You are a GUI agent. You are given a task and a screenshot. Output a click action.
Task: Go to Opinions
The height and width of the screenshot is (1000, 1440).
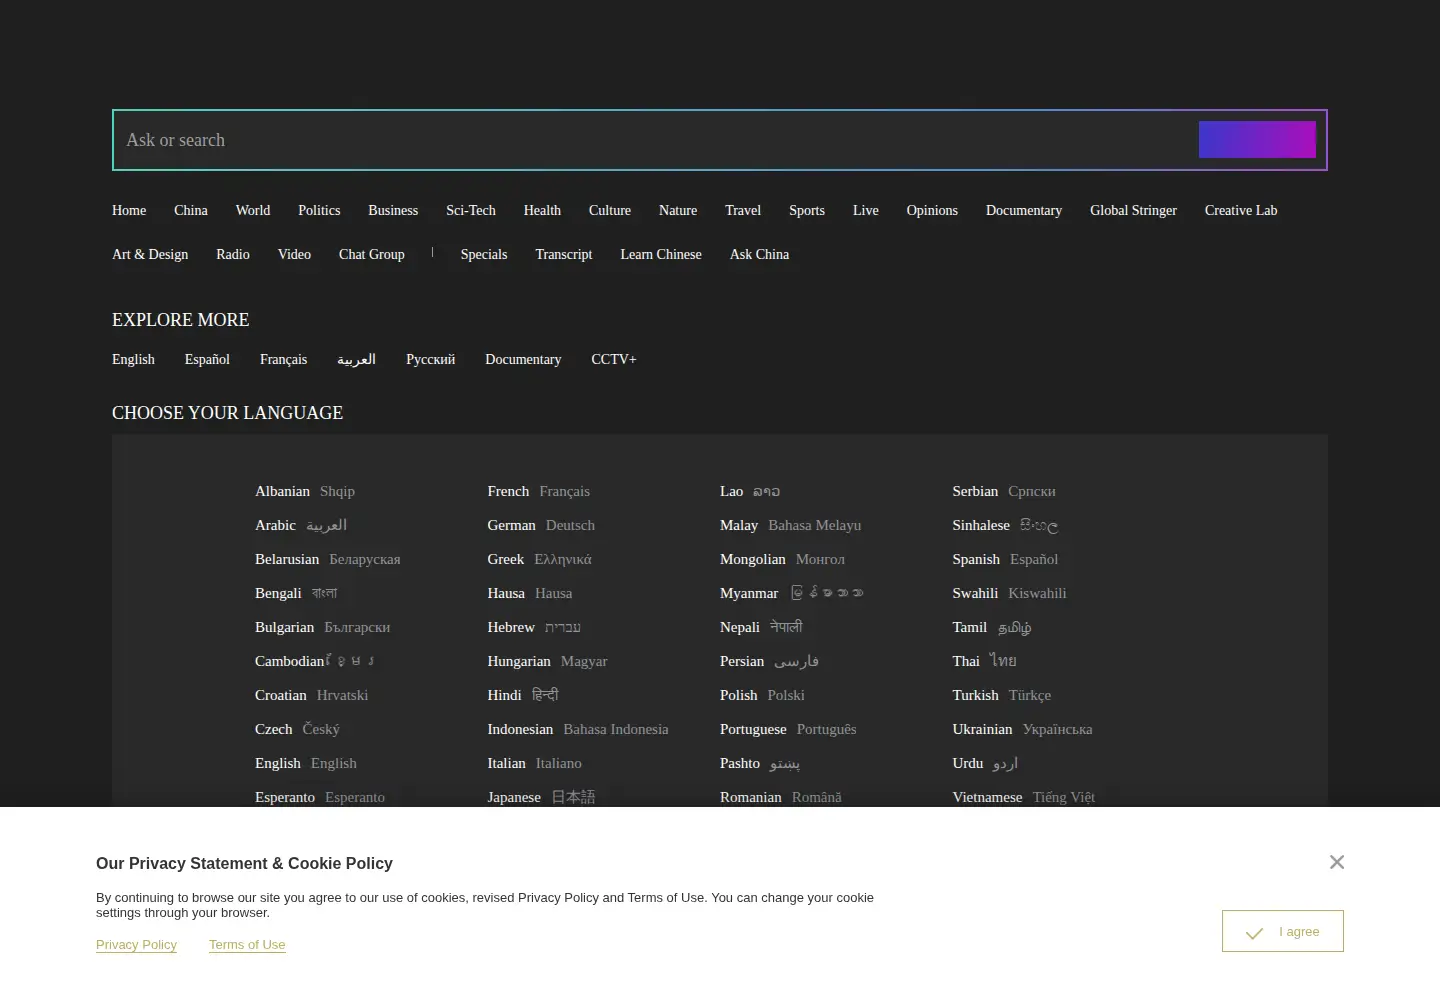point(932,210)
